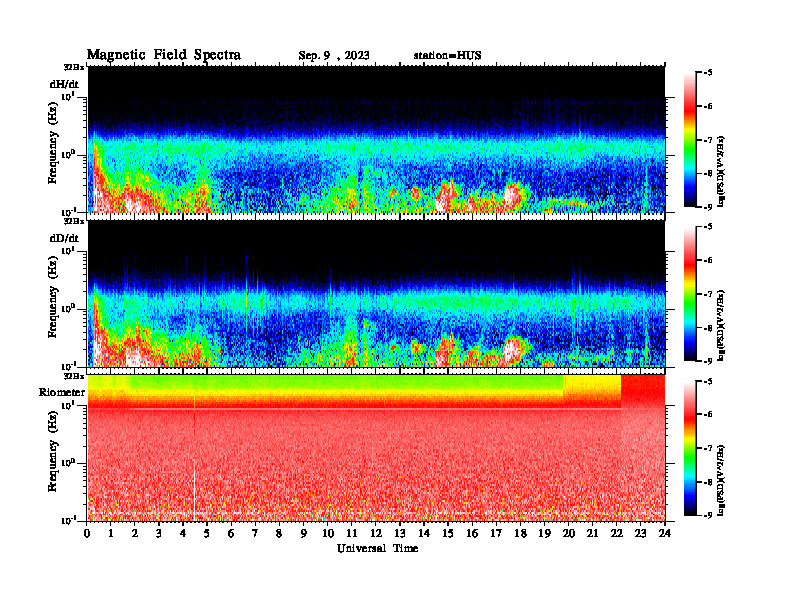792x612 pixels.
Task: Click hour "15" on the Universal Time axis
Action: point(448,534)
